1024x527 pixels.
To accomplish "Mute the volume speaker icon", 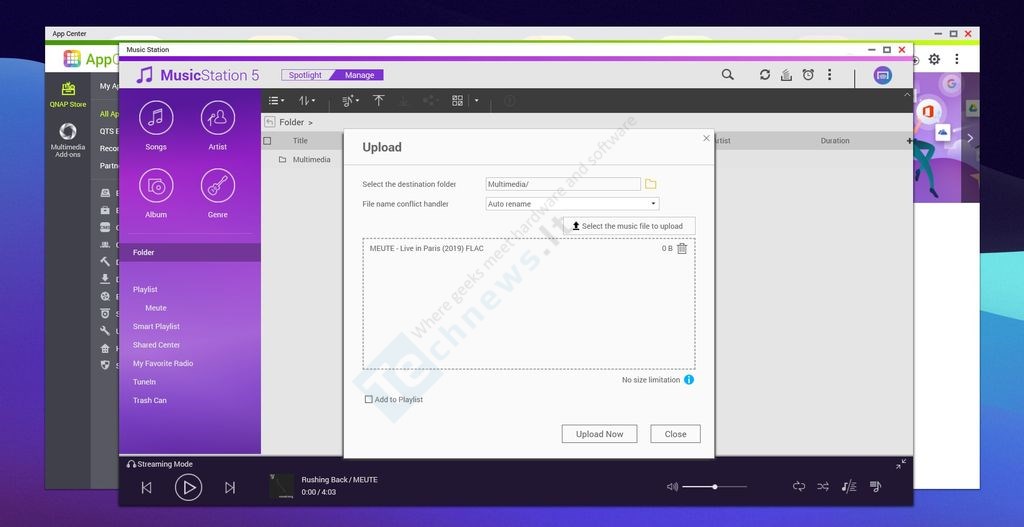I will [672, 487].
